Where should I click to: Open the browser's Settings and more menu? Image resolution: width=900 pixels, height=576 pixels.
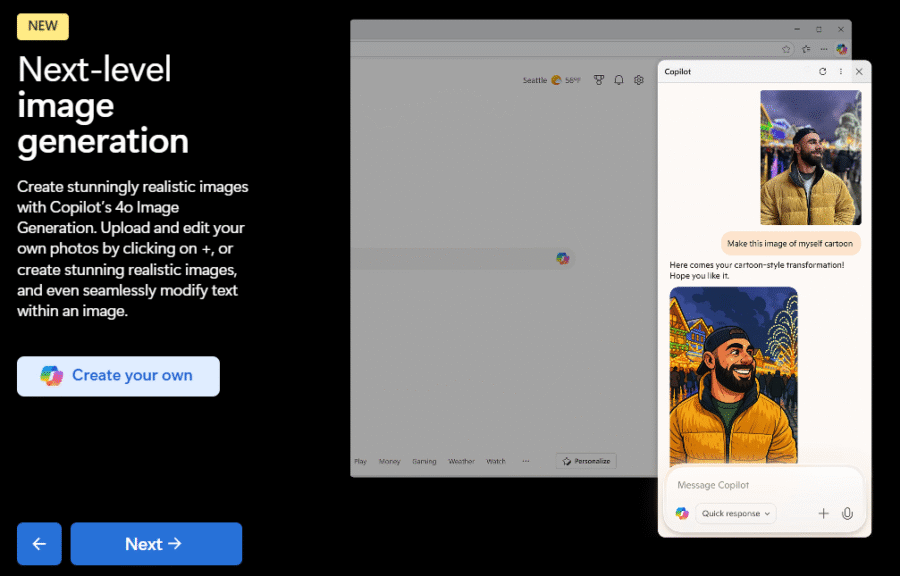point(824,49)
